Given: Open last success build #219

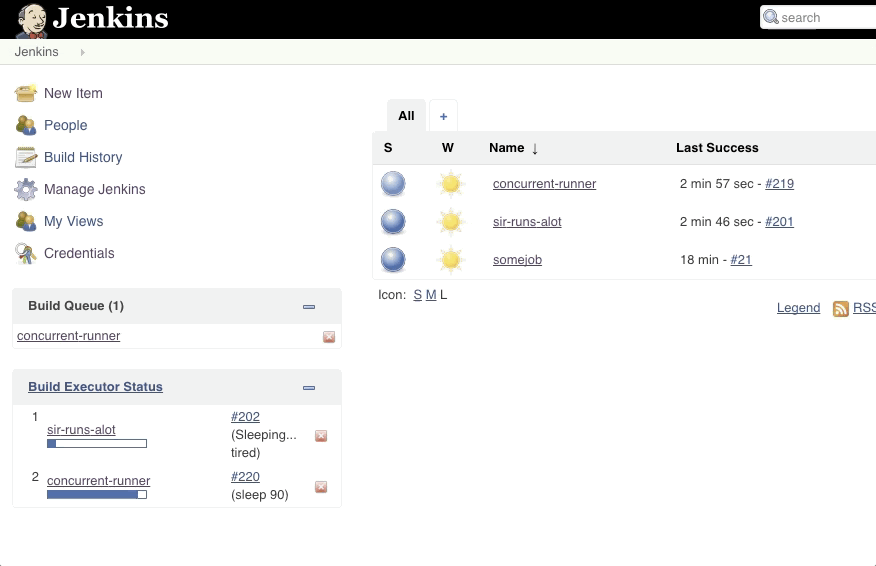Looking at the screenshot, I should [779, 184].
